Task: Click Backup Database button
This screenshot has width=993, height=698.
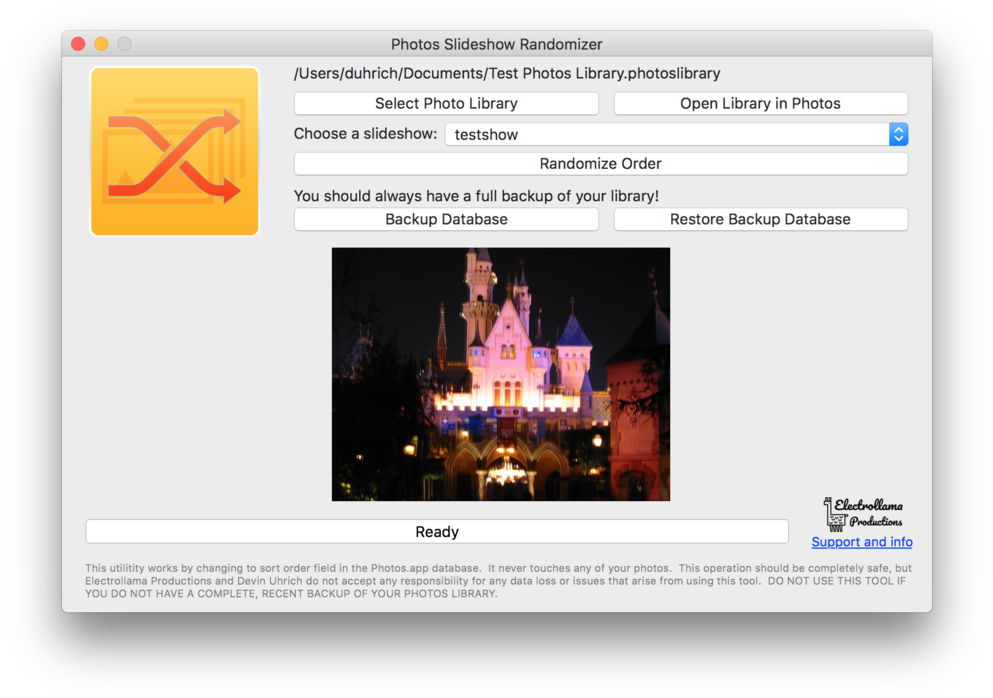Action: [446, 219]
